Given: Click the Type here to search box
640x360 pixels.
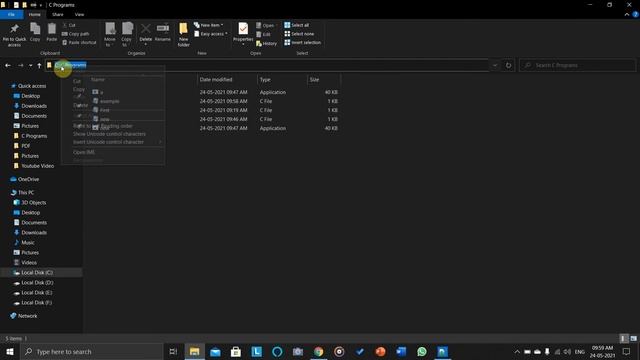Looking at the screenshot, I should click(91, 351).
